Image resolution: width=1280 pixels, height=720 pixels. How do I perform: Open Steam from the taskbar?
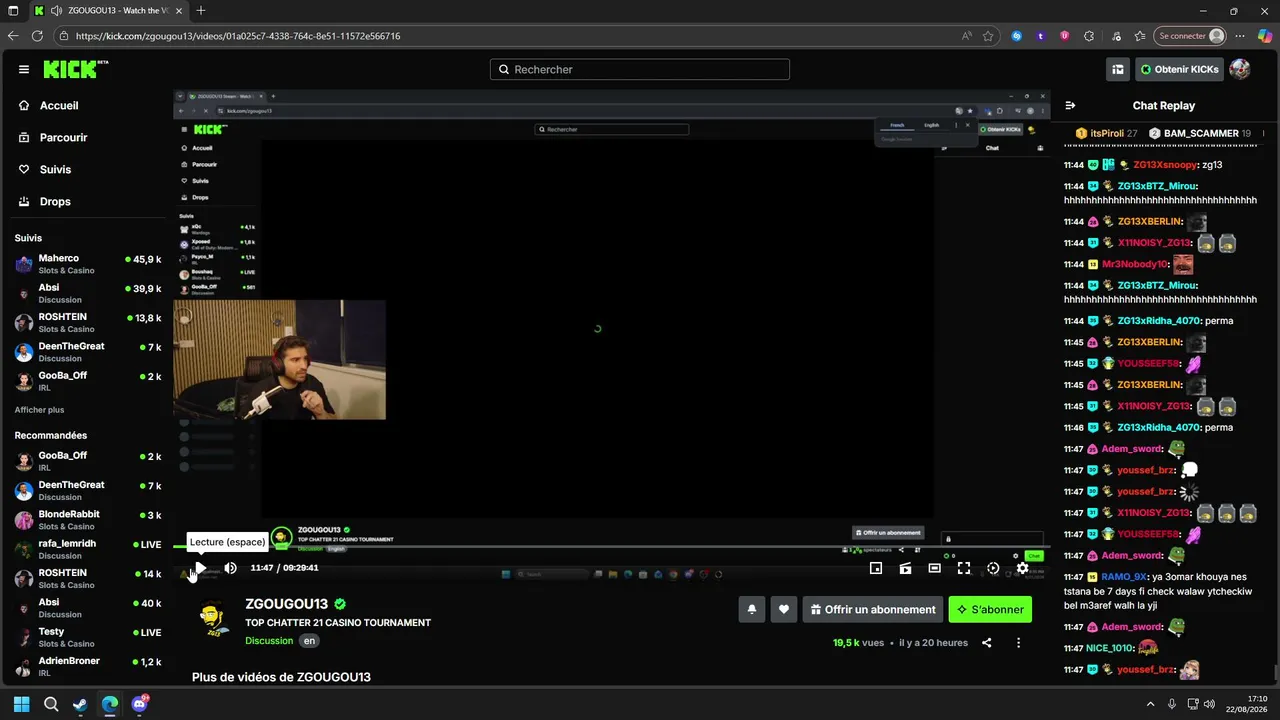pyautogui.click(x=80, y=704)
